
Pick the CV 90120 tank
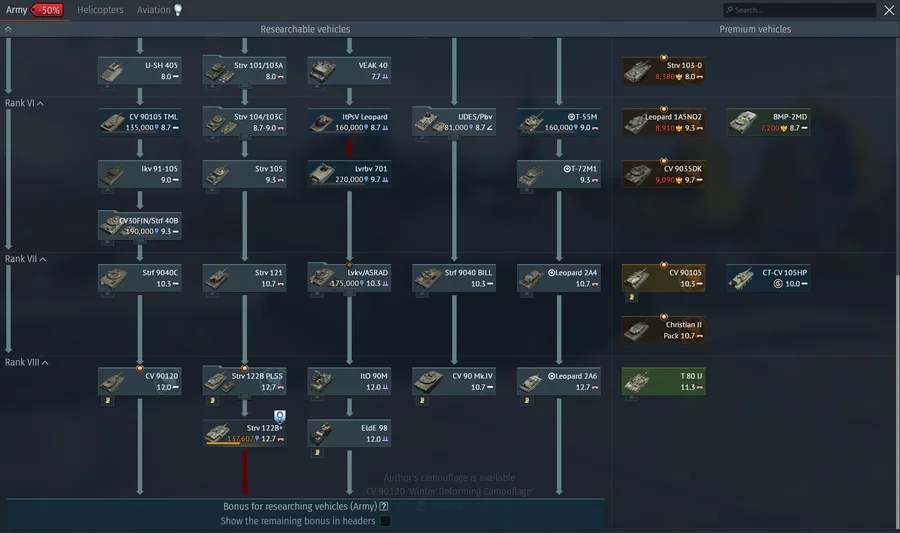click(140, 381)
